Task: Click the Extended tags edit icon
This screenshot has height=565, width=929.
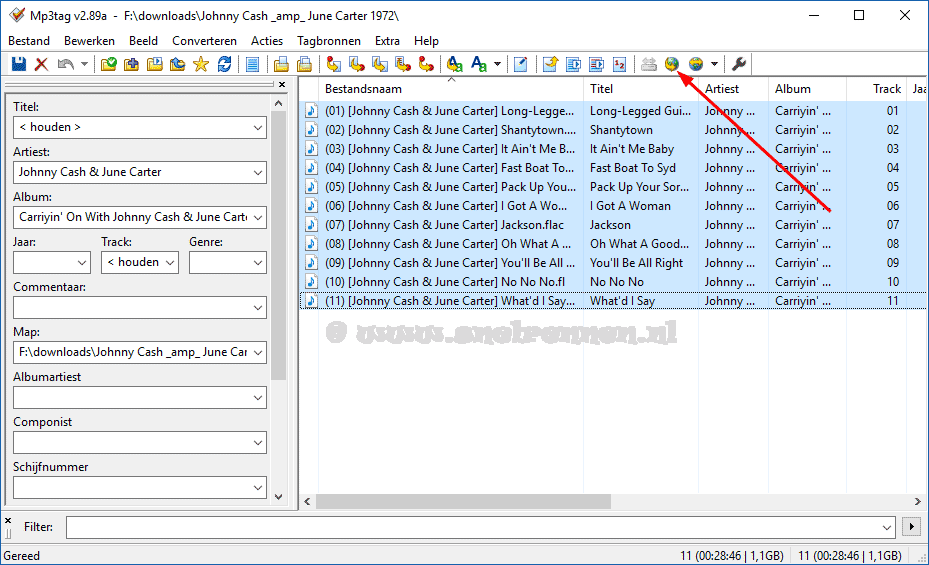Action: coord(521,64)
